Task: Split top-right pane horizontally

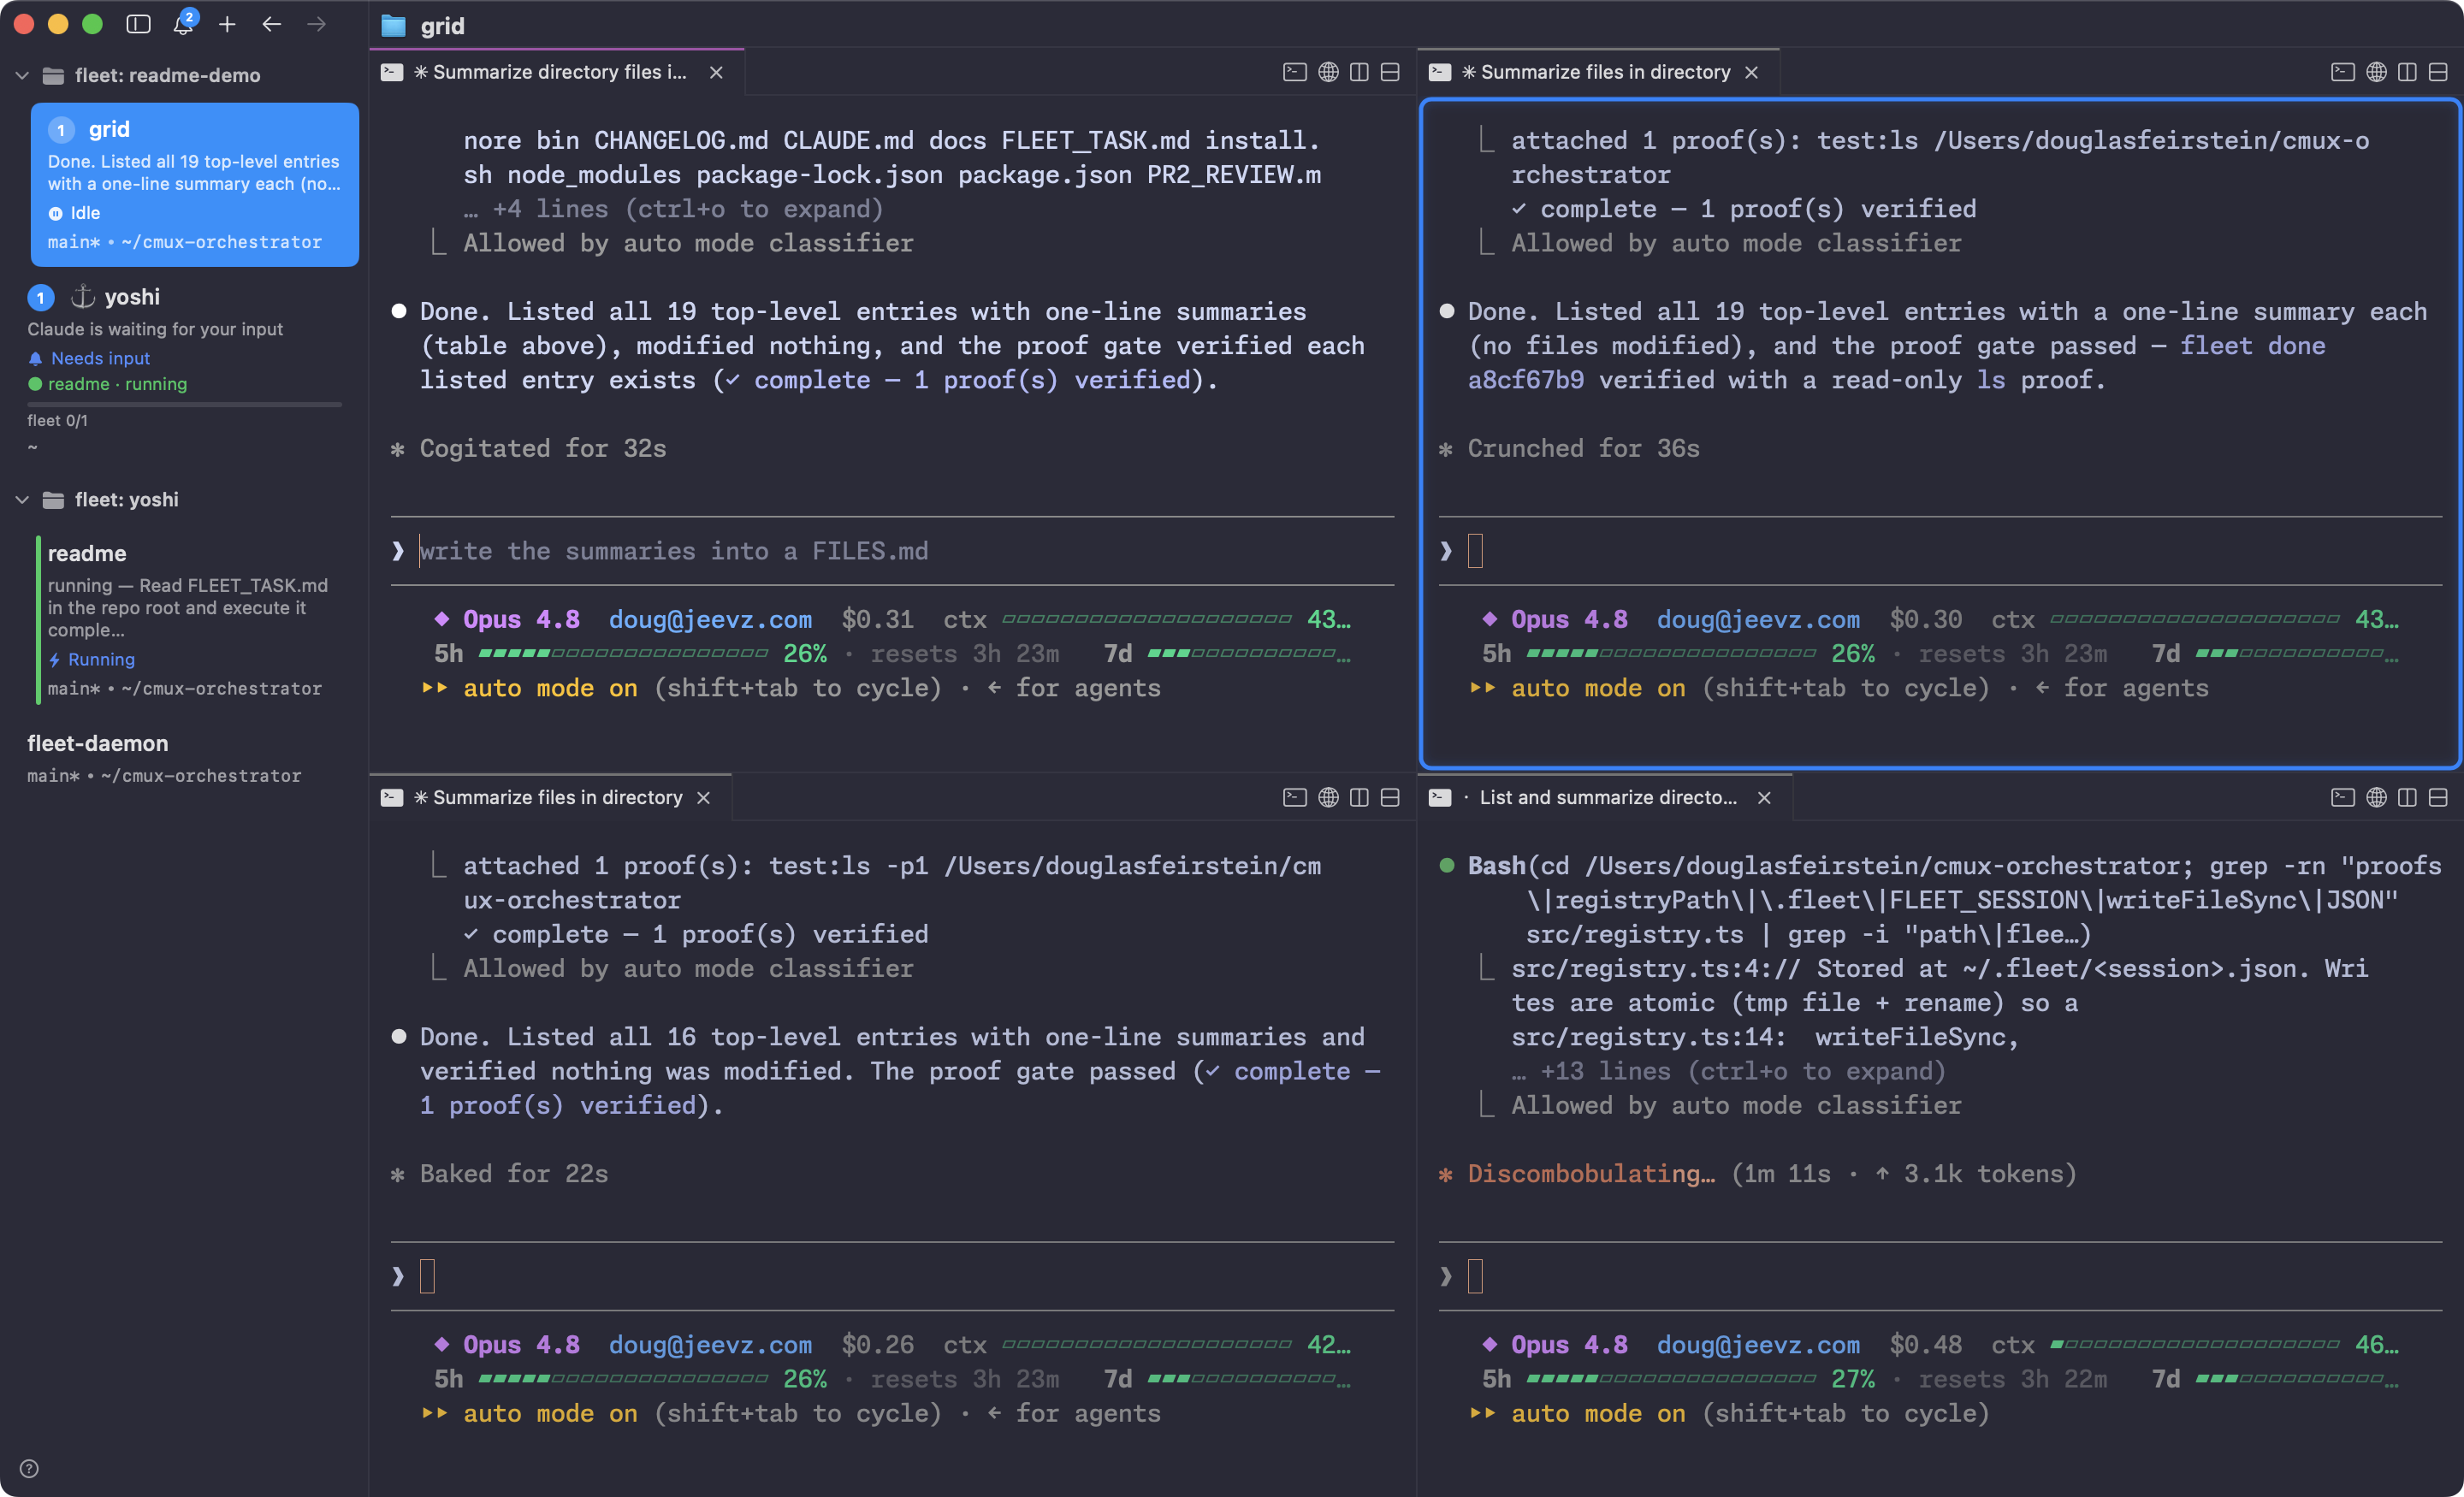Action: point(2438,72)
